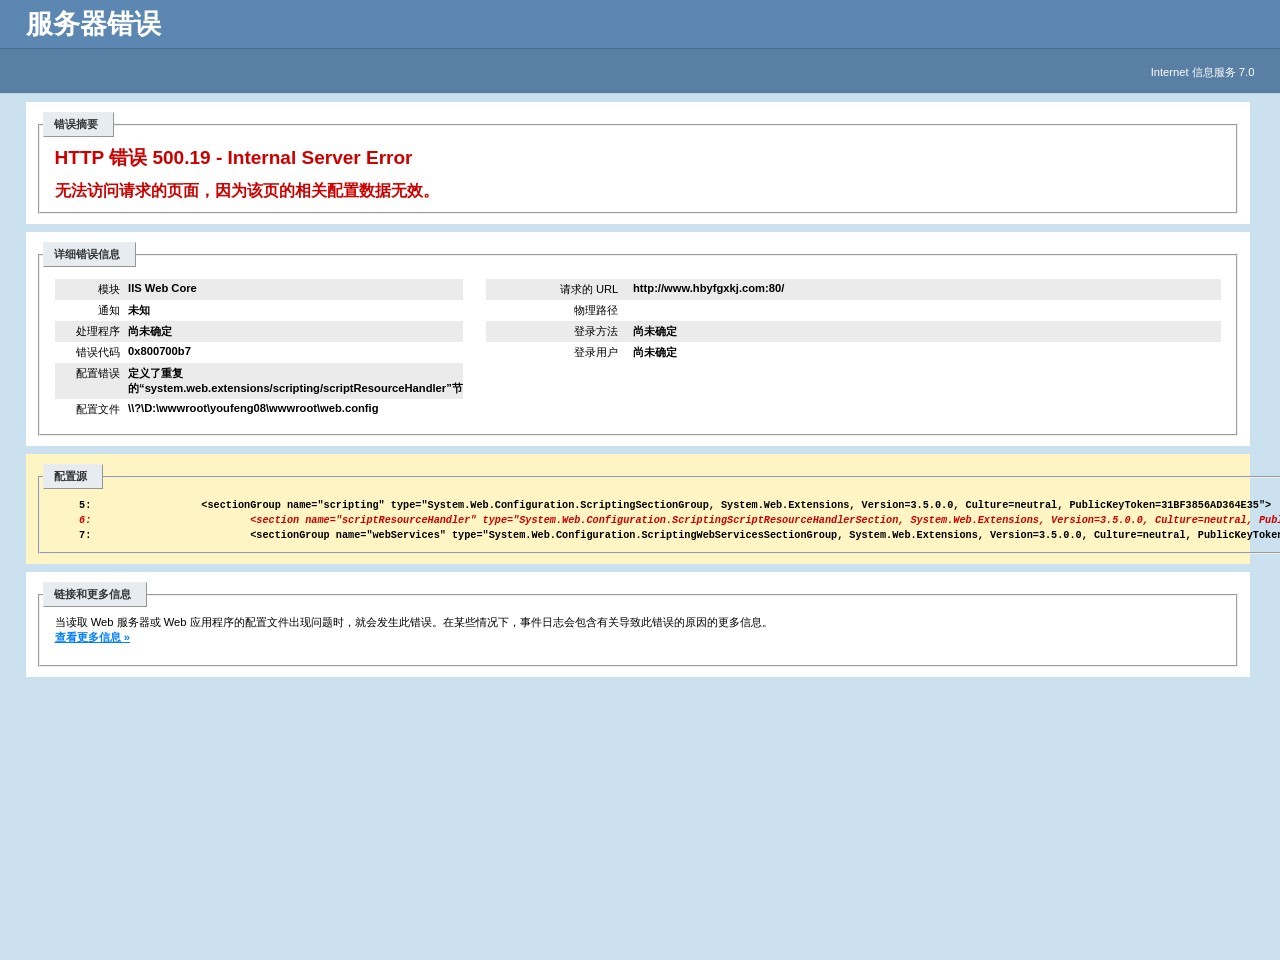Click the 通知 value 未知
Screen dimensions: 1280x960
click(139, 311)
